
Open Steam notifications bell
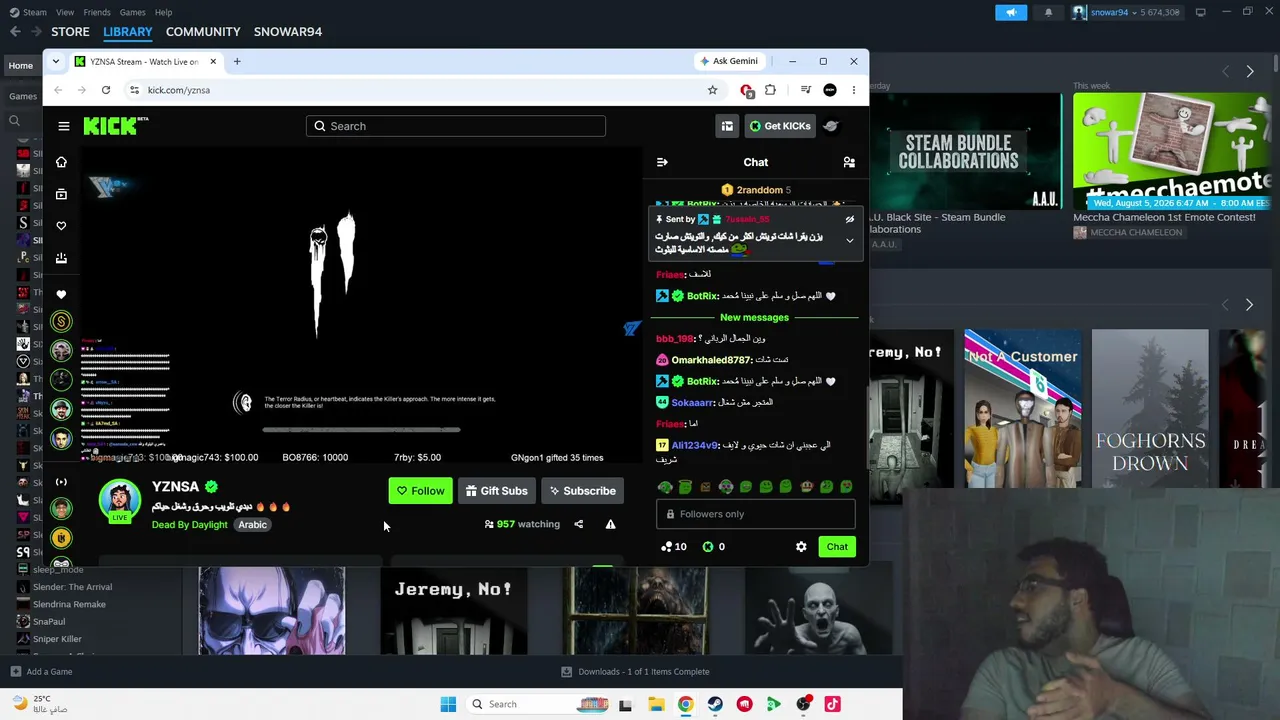[x=1048, y=12]
